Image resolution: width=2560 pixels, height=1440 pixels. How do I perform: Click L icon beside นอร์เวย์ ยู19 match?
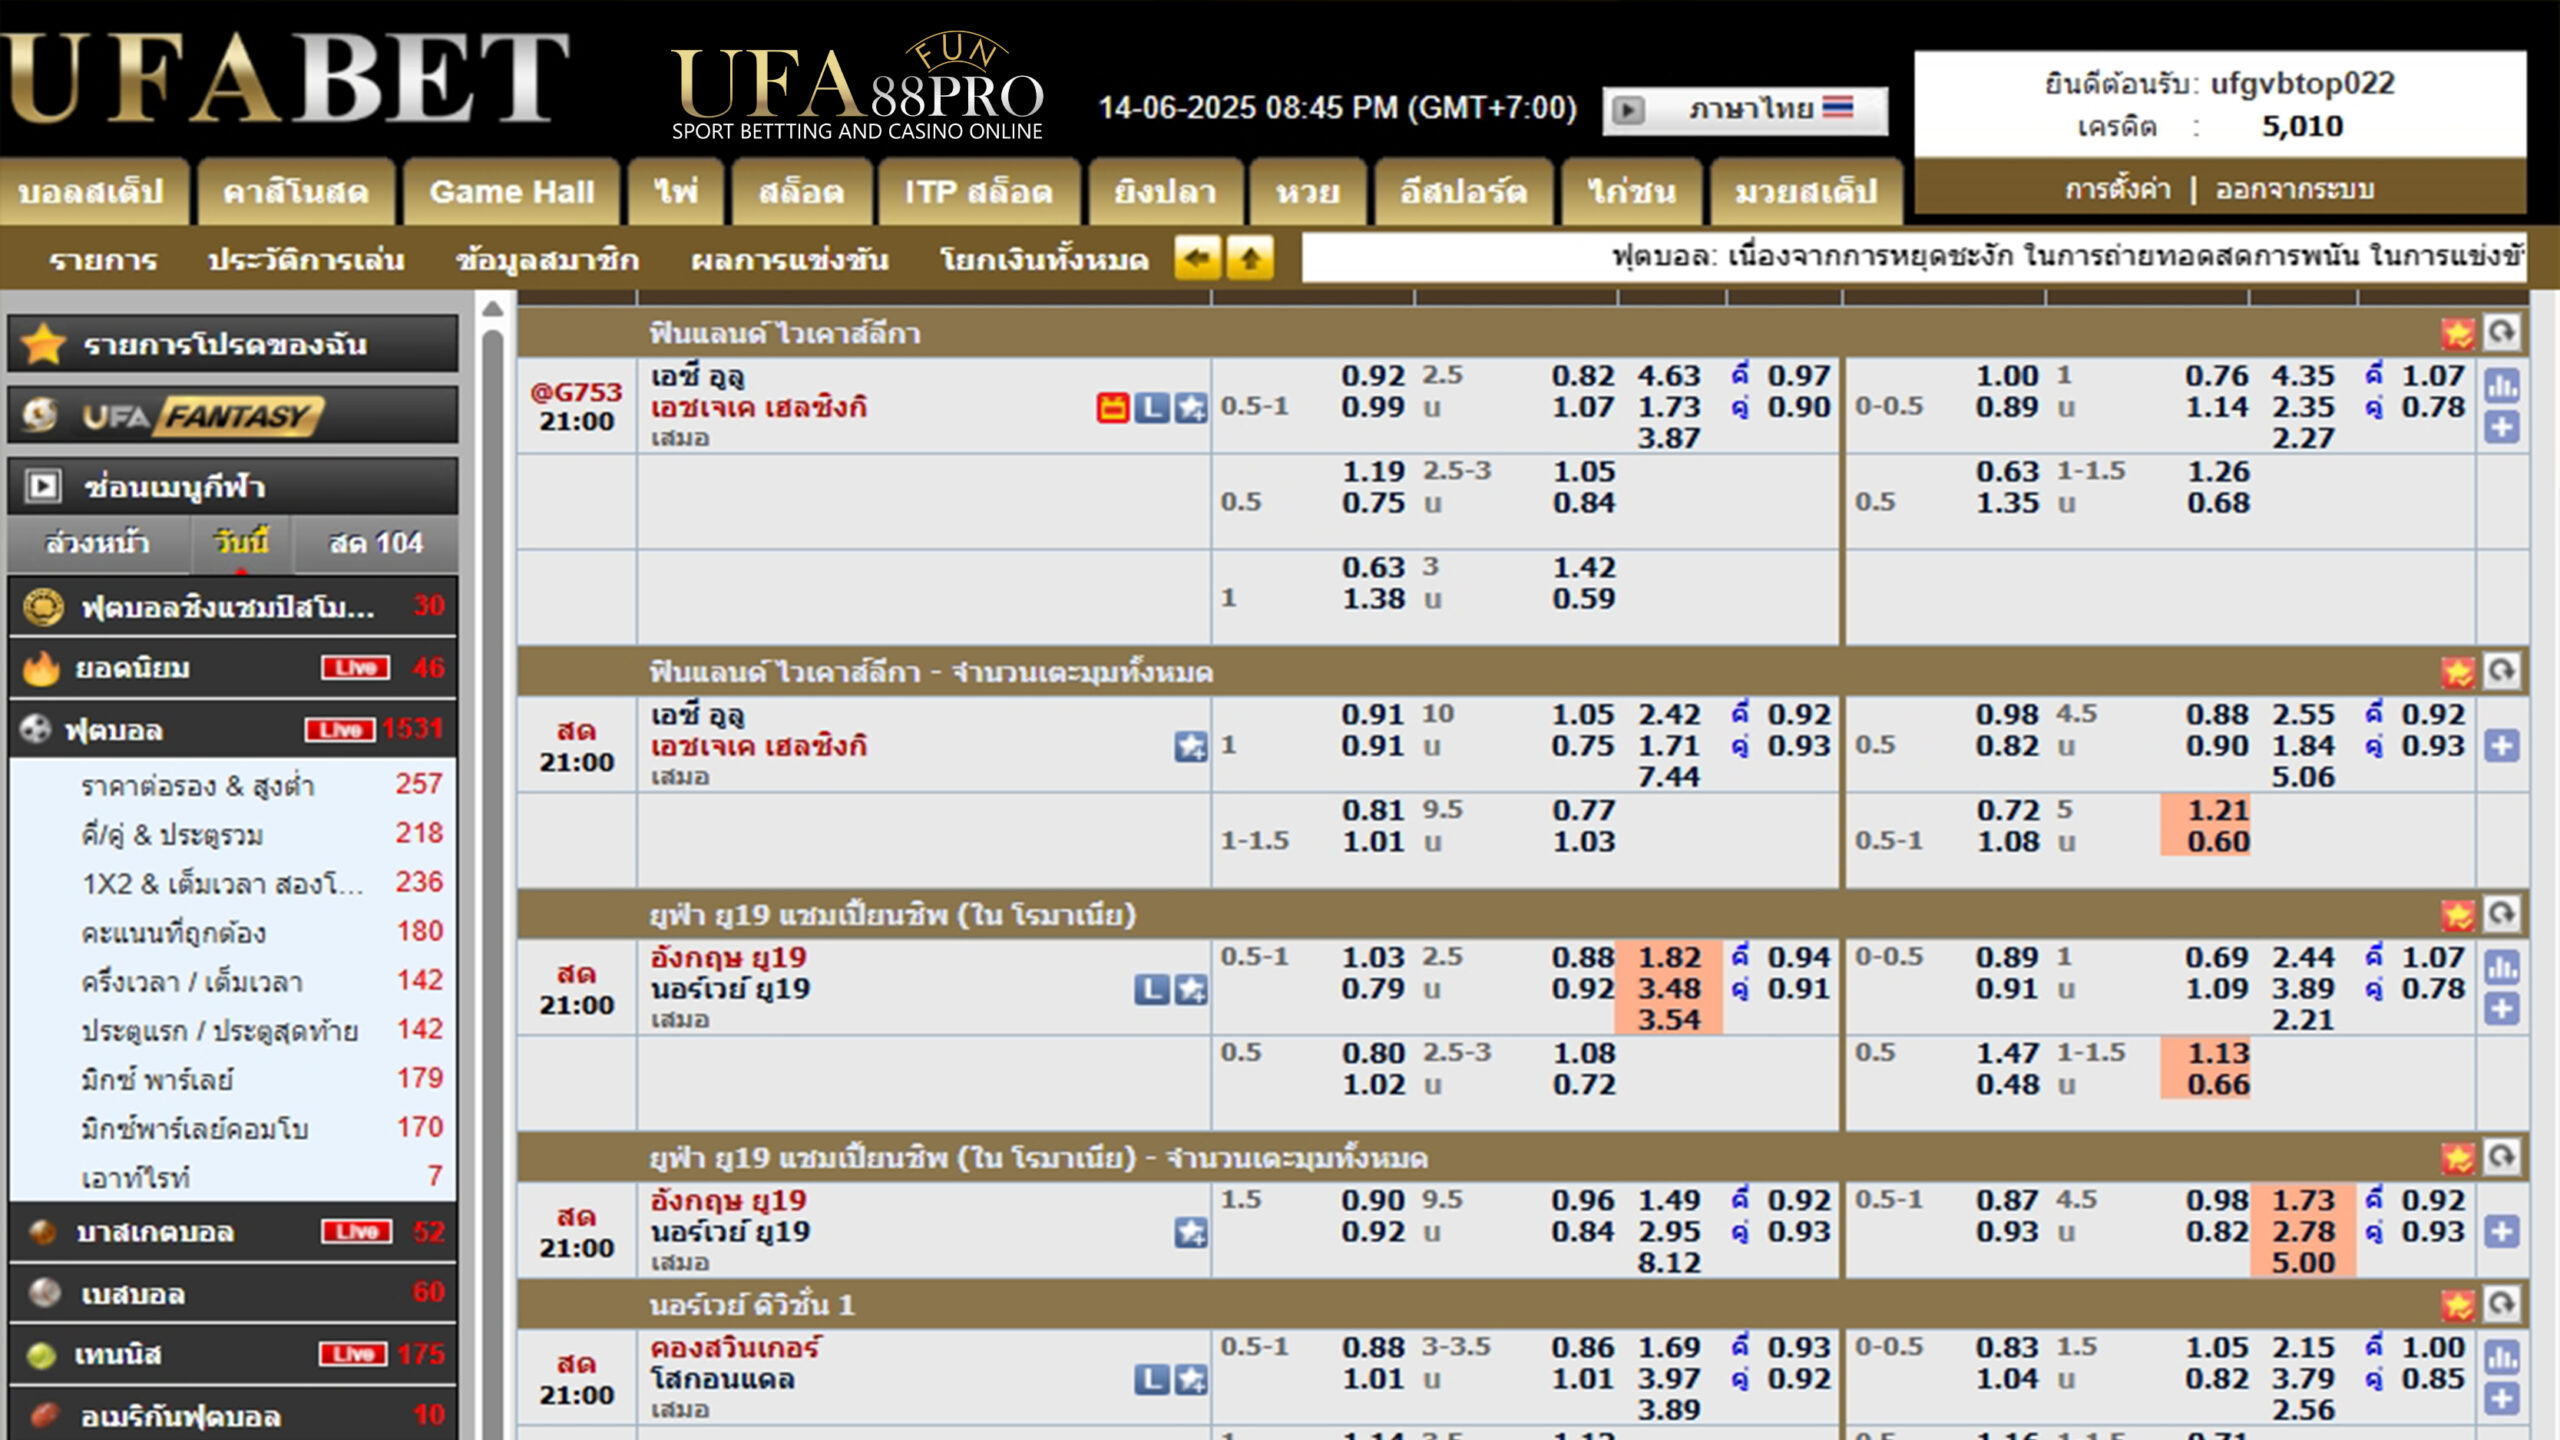tap(1151, 990)
